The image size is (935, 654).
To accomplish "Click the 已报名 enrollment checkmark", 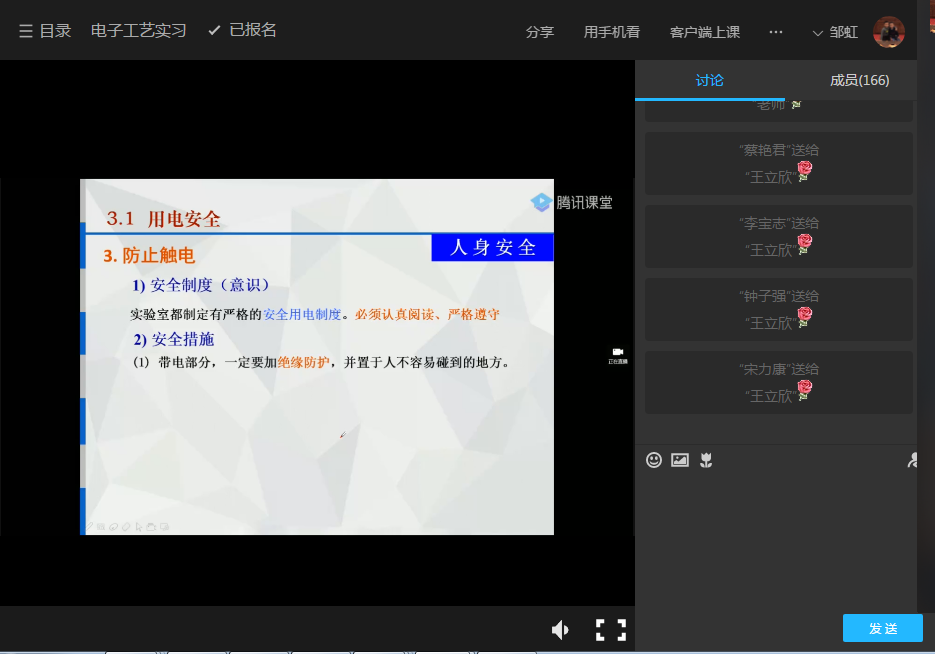I will 212,30.
